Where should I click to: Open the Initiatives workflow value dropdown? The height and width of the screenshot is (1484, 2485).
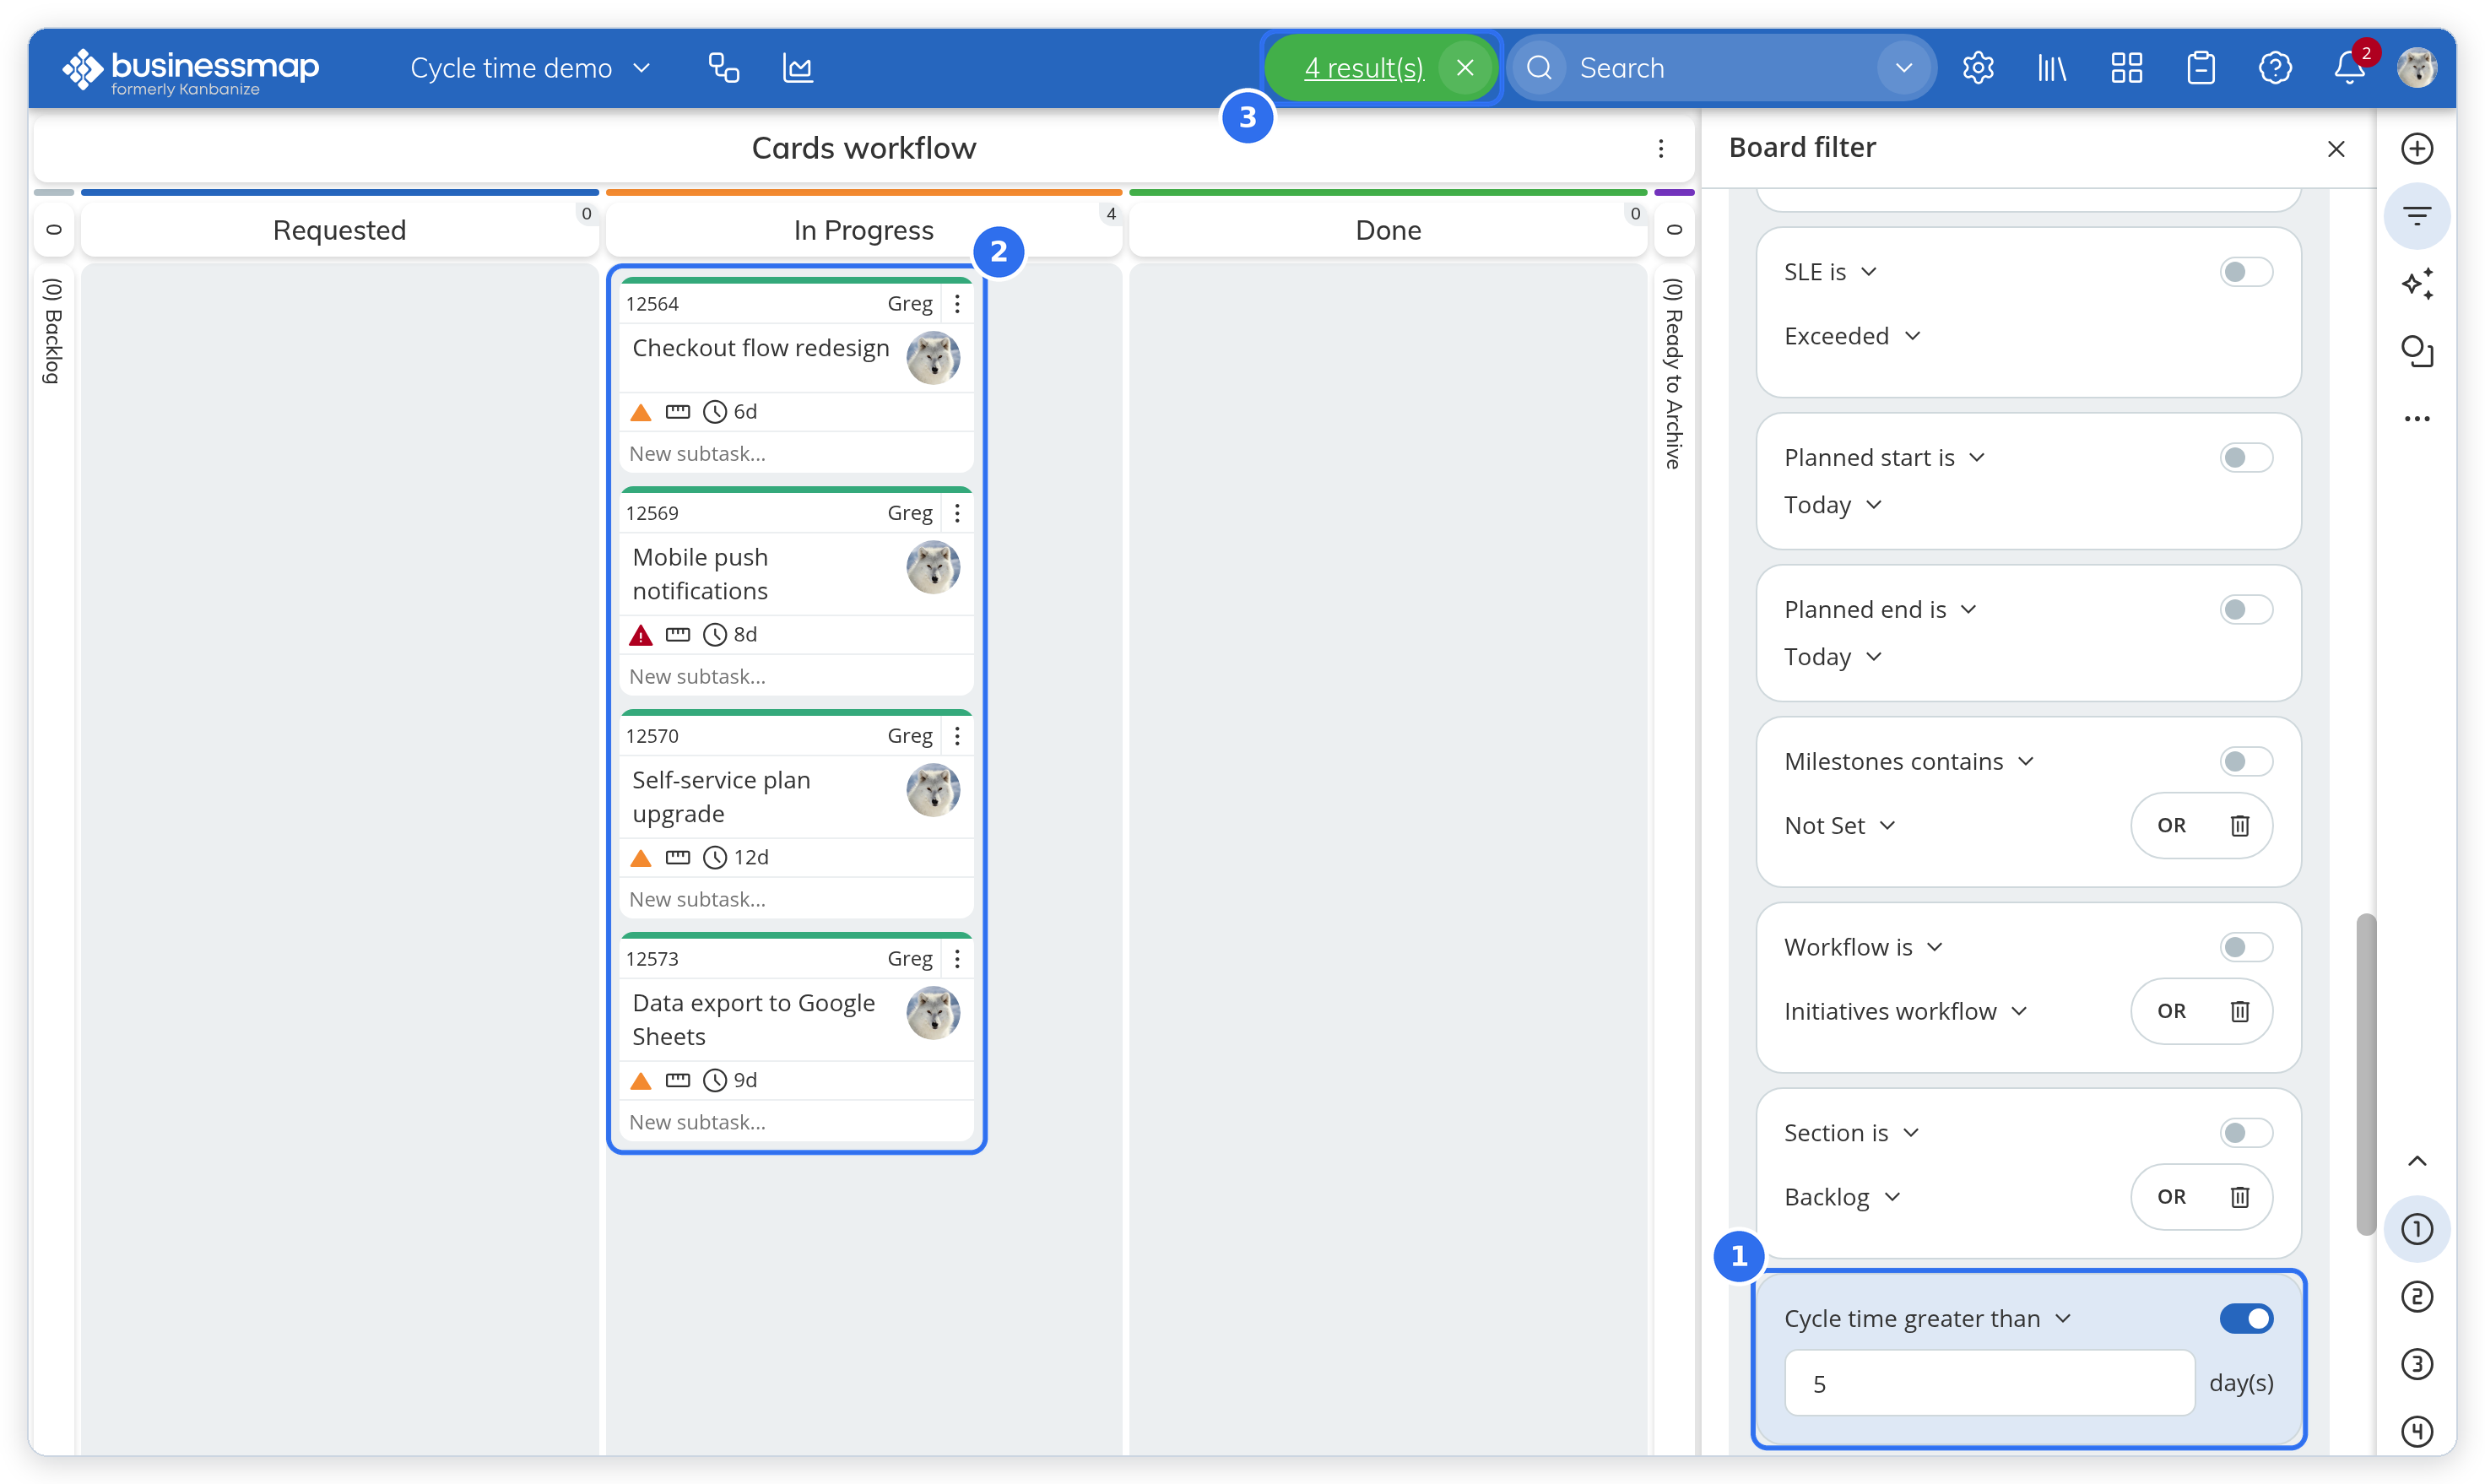pyautogui.click(x=1906, y=1012)
